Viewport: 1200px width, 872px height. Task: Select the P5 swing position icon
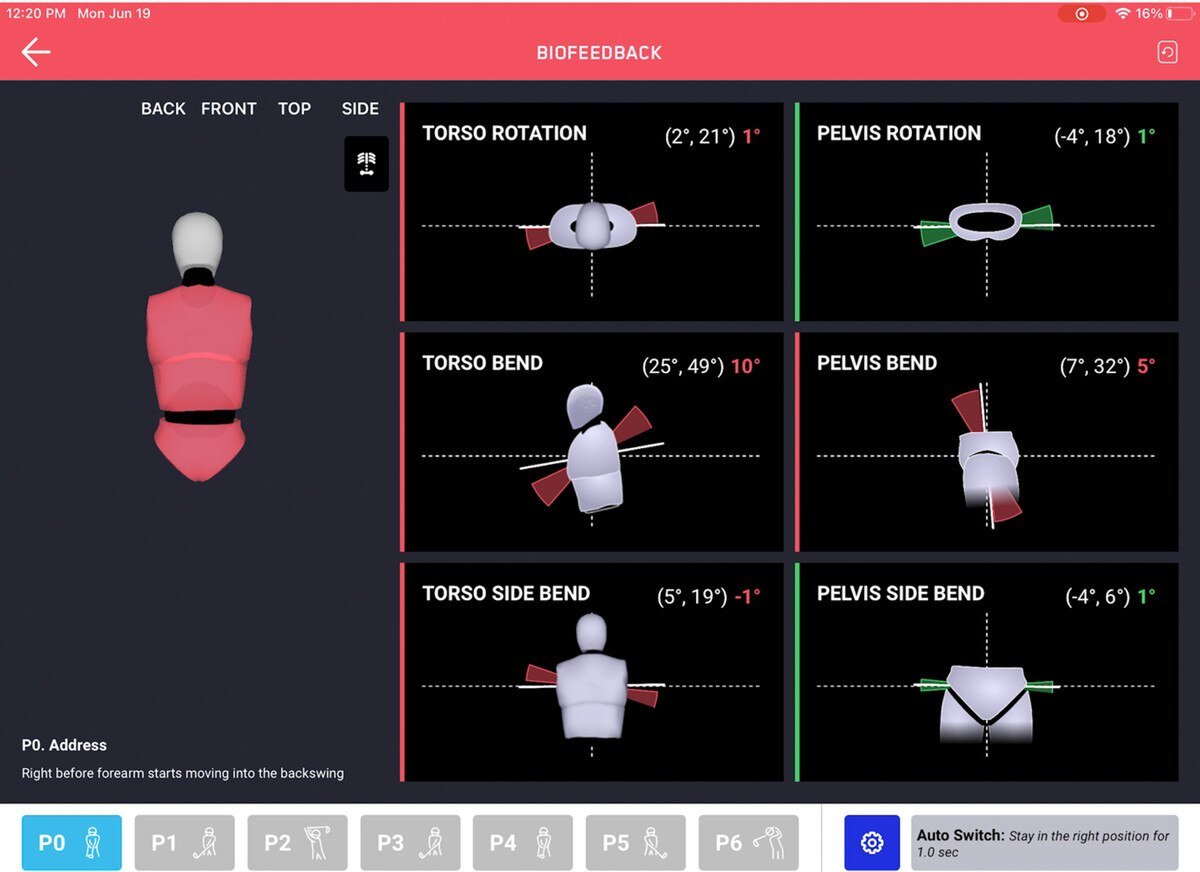pos(636,843)
